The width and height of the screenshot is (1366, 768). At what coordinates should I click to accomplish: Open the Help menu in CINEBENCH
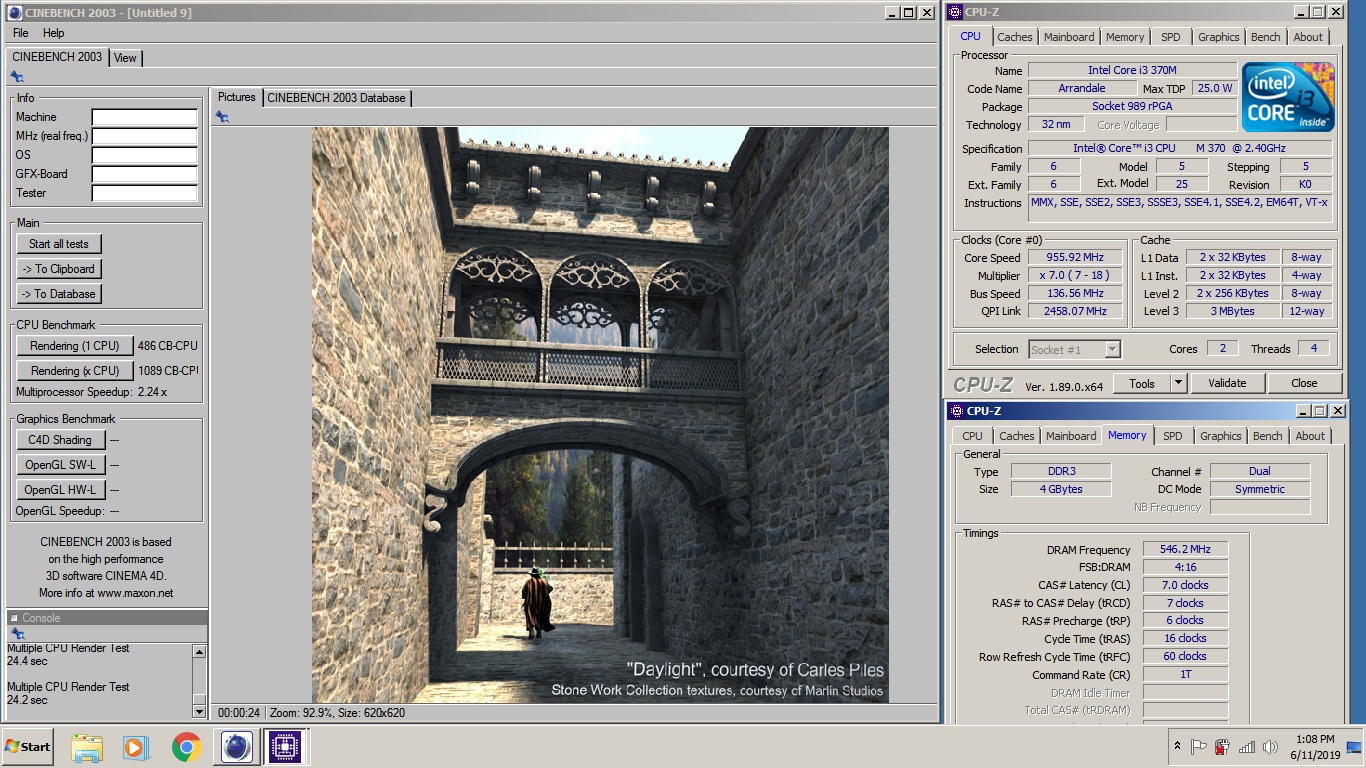click(x=54, y=33)
